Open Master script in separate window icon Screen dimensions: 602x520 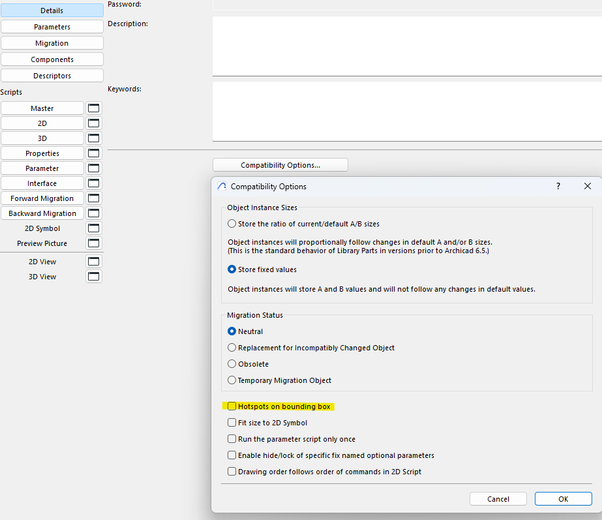(93, 108)
